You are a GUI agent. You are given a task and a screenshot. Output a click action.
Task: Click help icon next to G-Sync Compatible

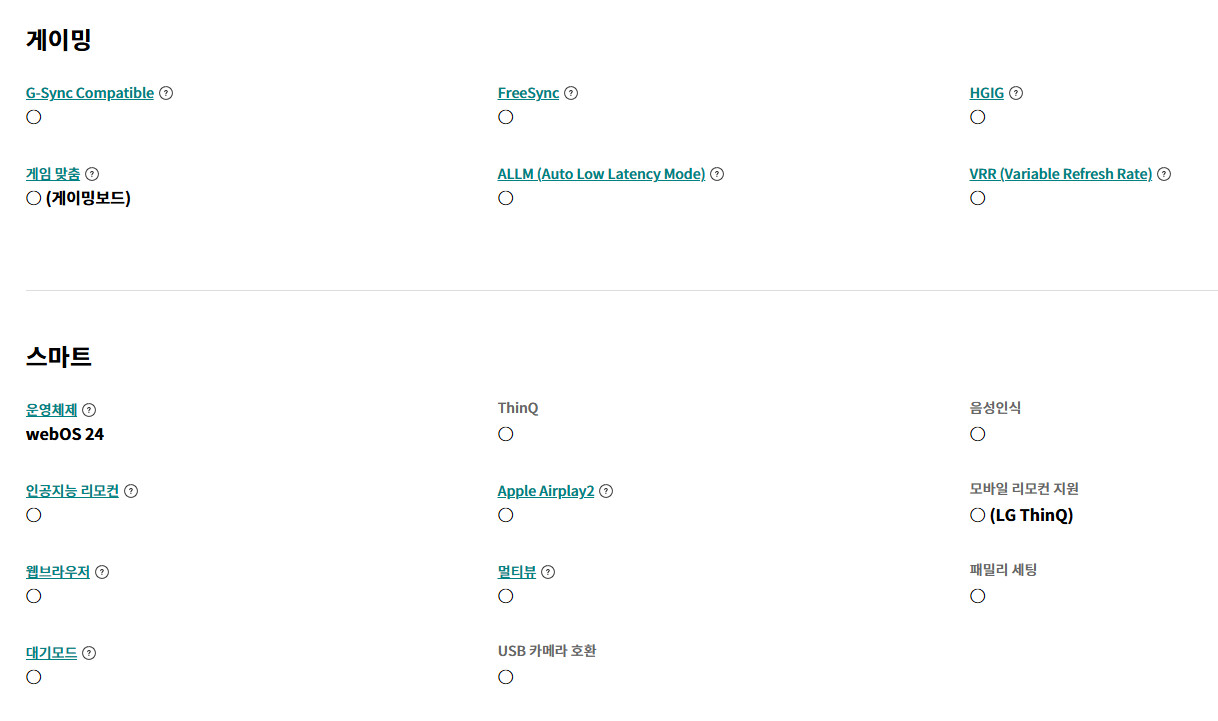166,93
